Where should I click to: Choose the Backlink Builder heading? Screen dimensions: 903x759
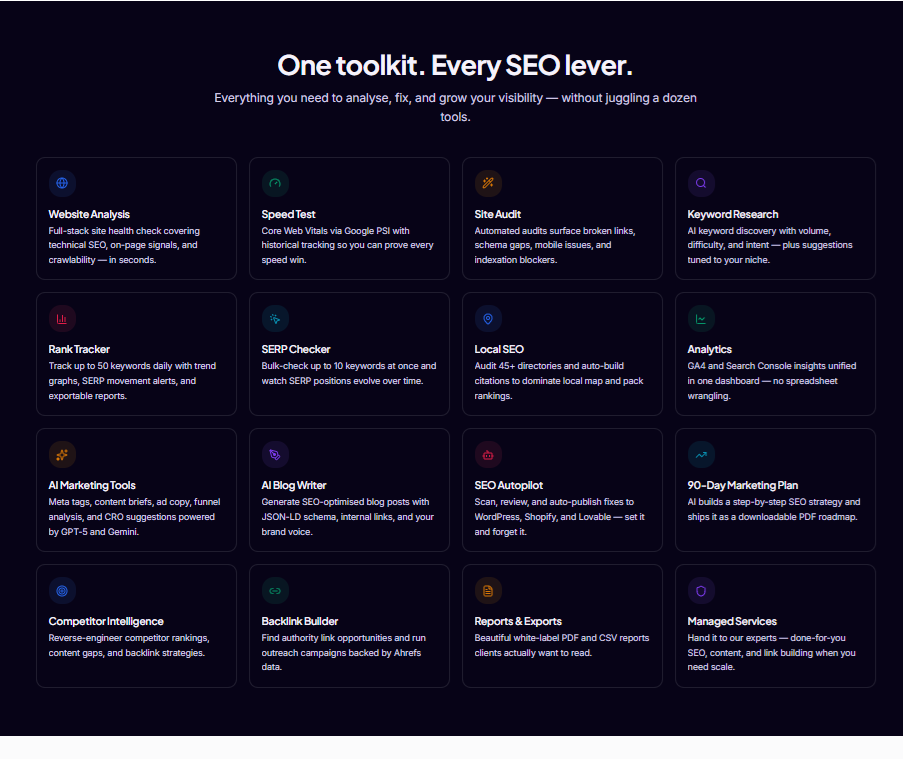(x=299, y=621)
